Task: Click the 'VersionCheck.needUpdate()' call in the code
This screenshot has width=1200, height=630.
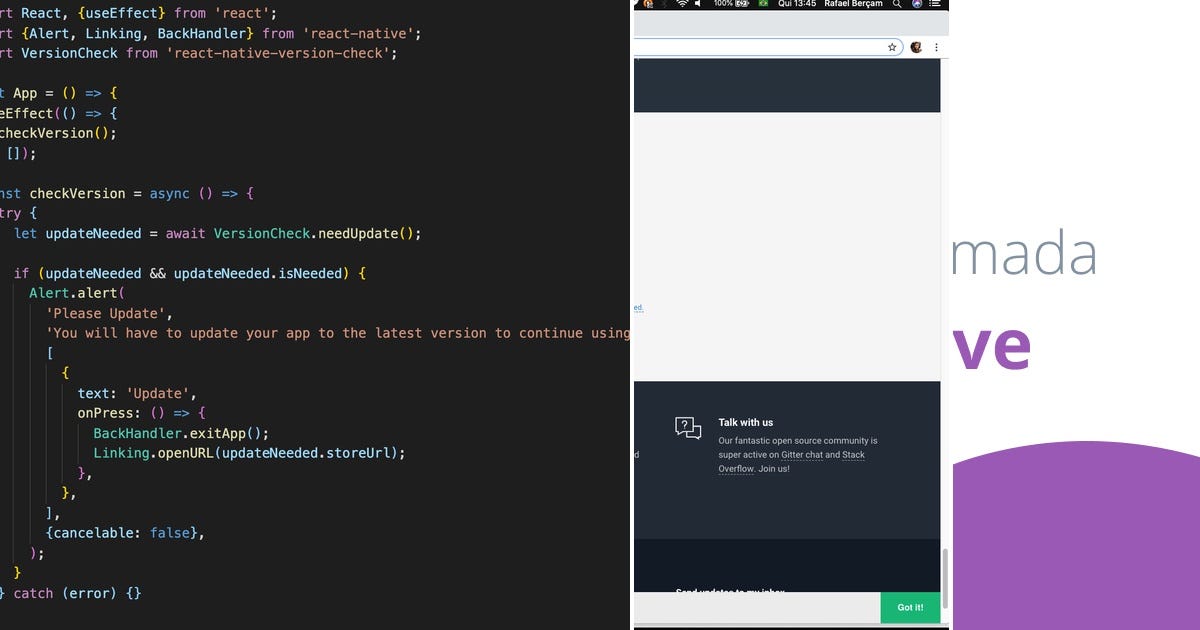Action: click(318, 233)
